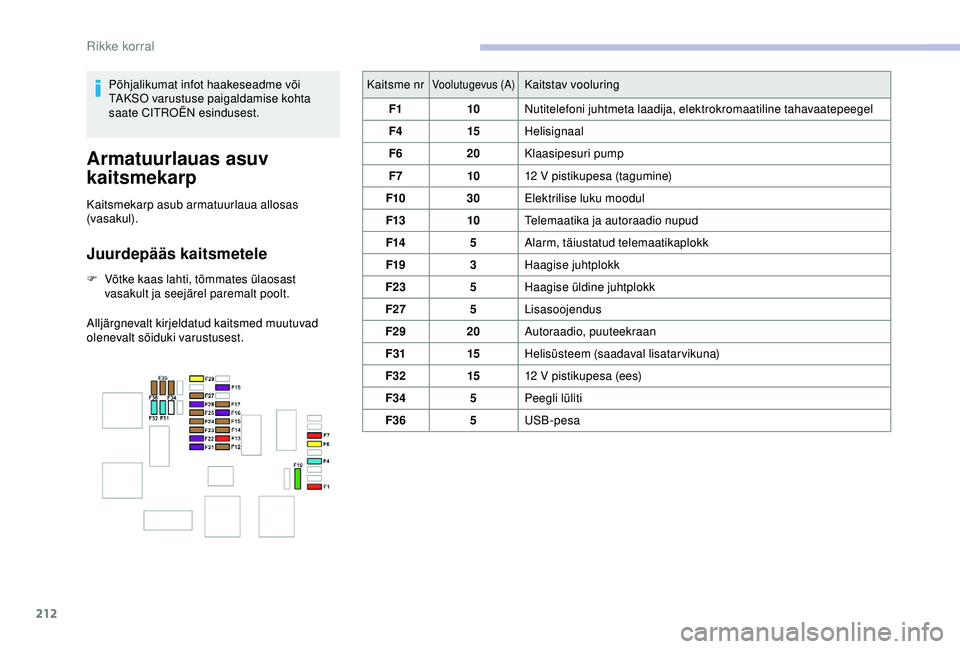The height and width of the screenshot is (649, 960).
Task: Click the F36 cell in the table
Action: (x=396, y=421)
